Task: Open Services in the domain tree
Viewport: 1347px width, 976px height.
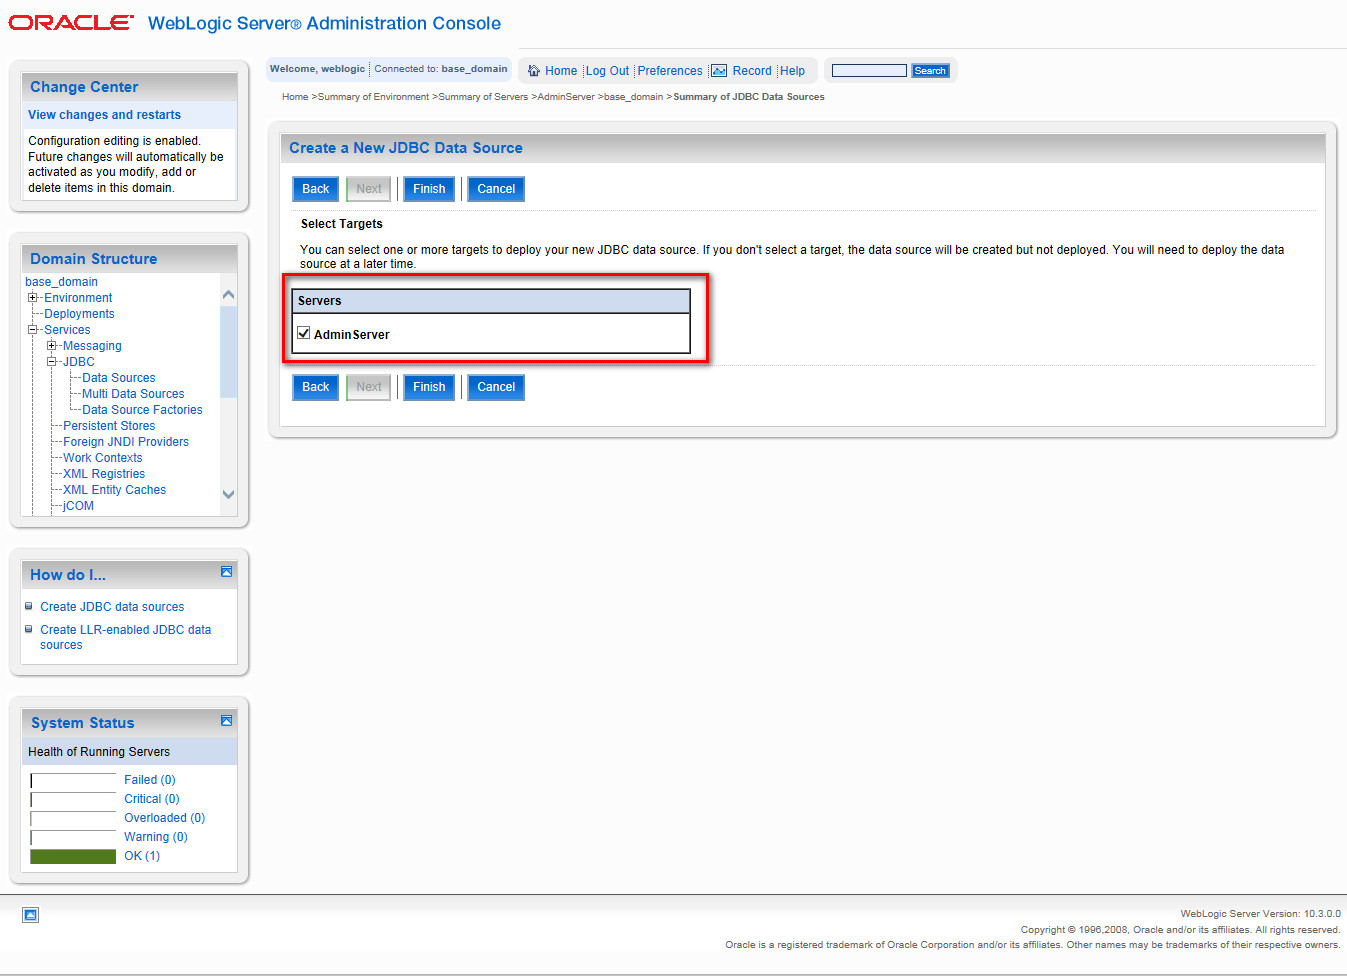Action: pos(67,330)
